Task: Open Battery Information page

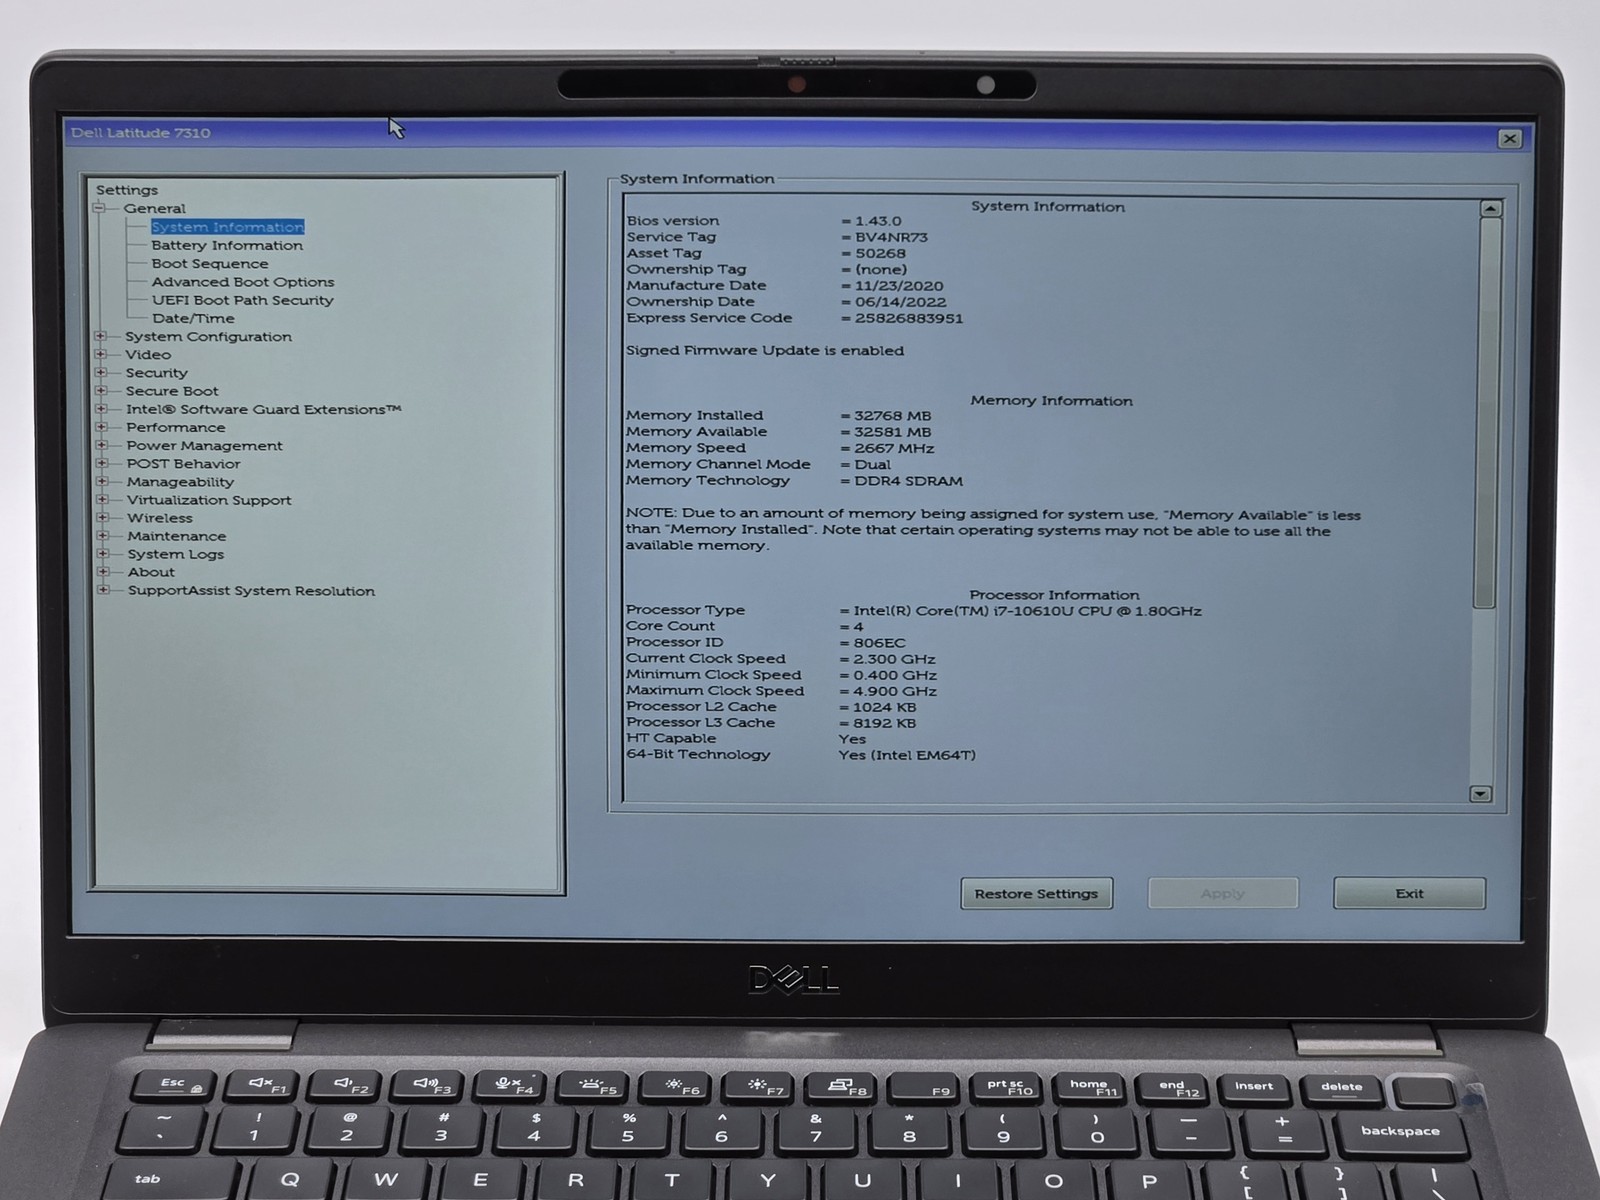Action: point(227,245)
